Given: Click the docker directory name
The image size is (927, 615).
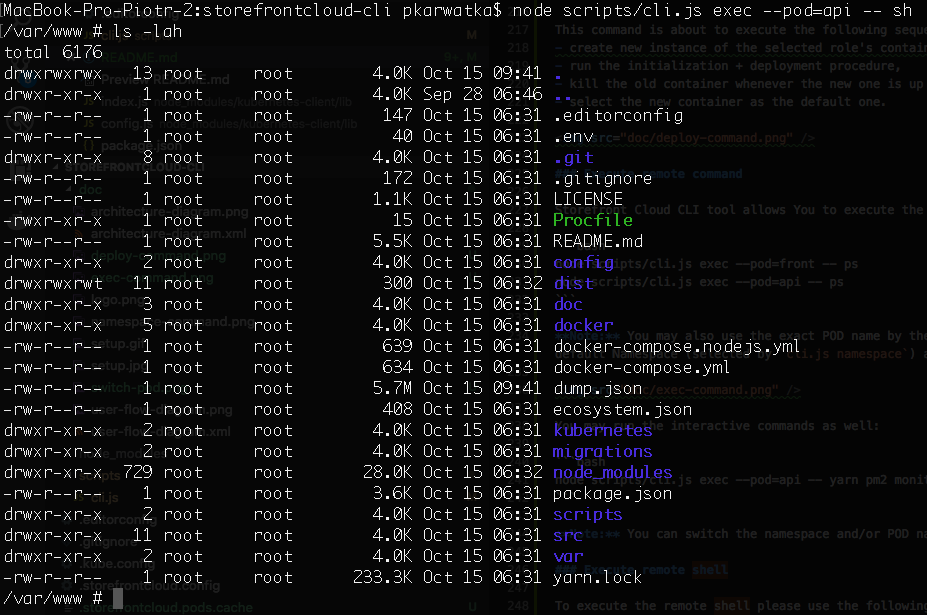Looking at the screenshot, I should click(x=583, y=325).
